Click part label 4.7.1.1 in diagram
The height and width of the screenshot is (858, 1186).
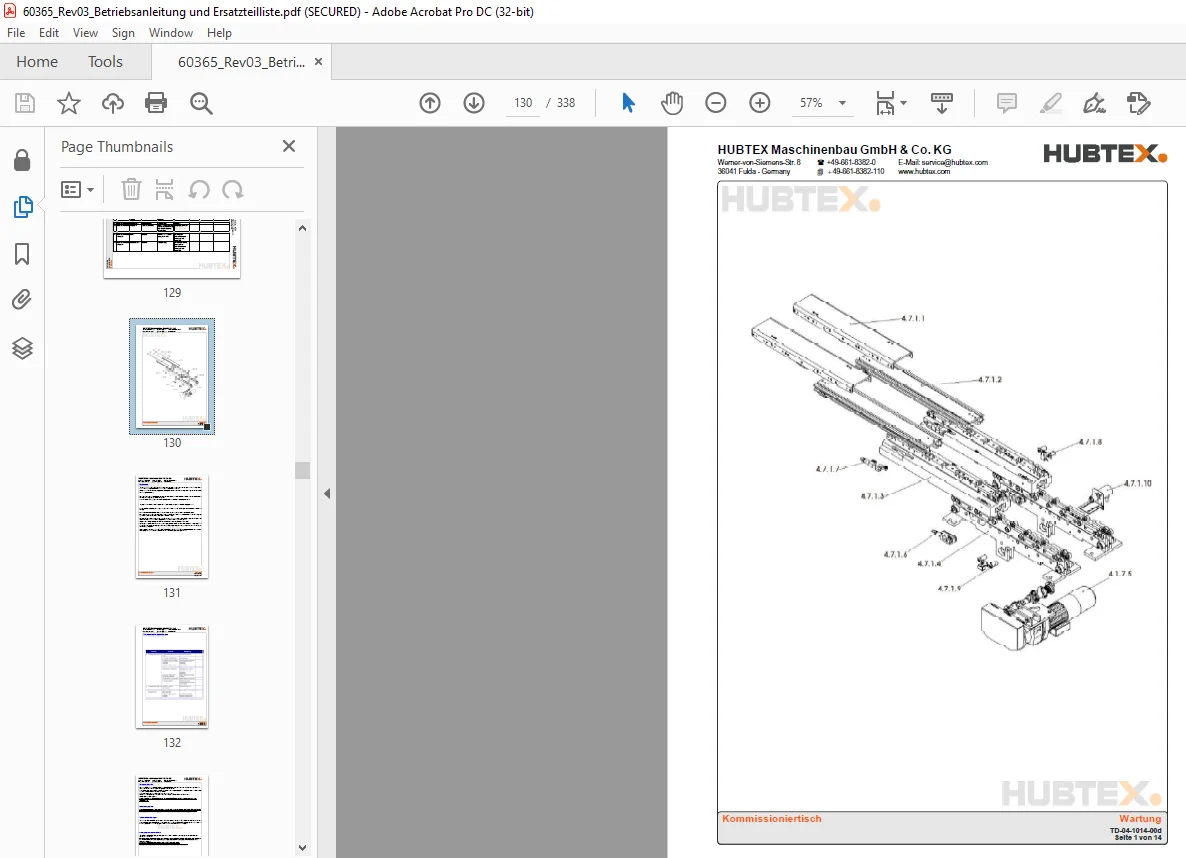pos(912,319)
